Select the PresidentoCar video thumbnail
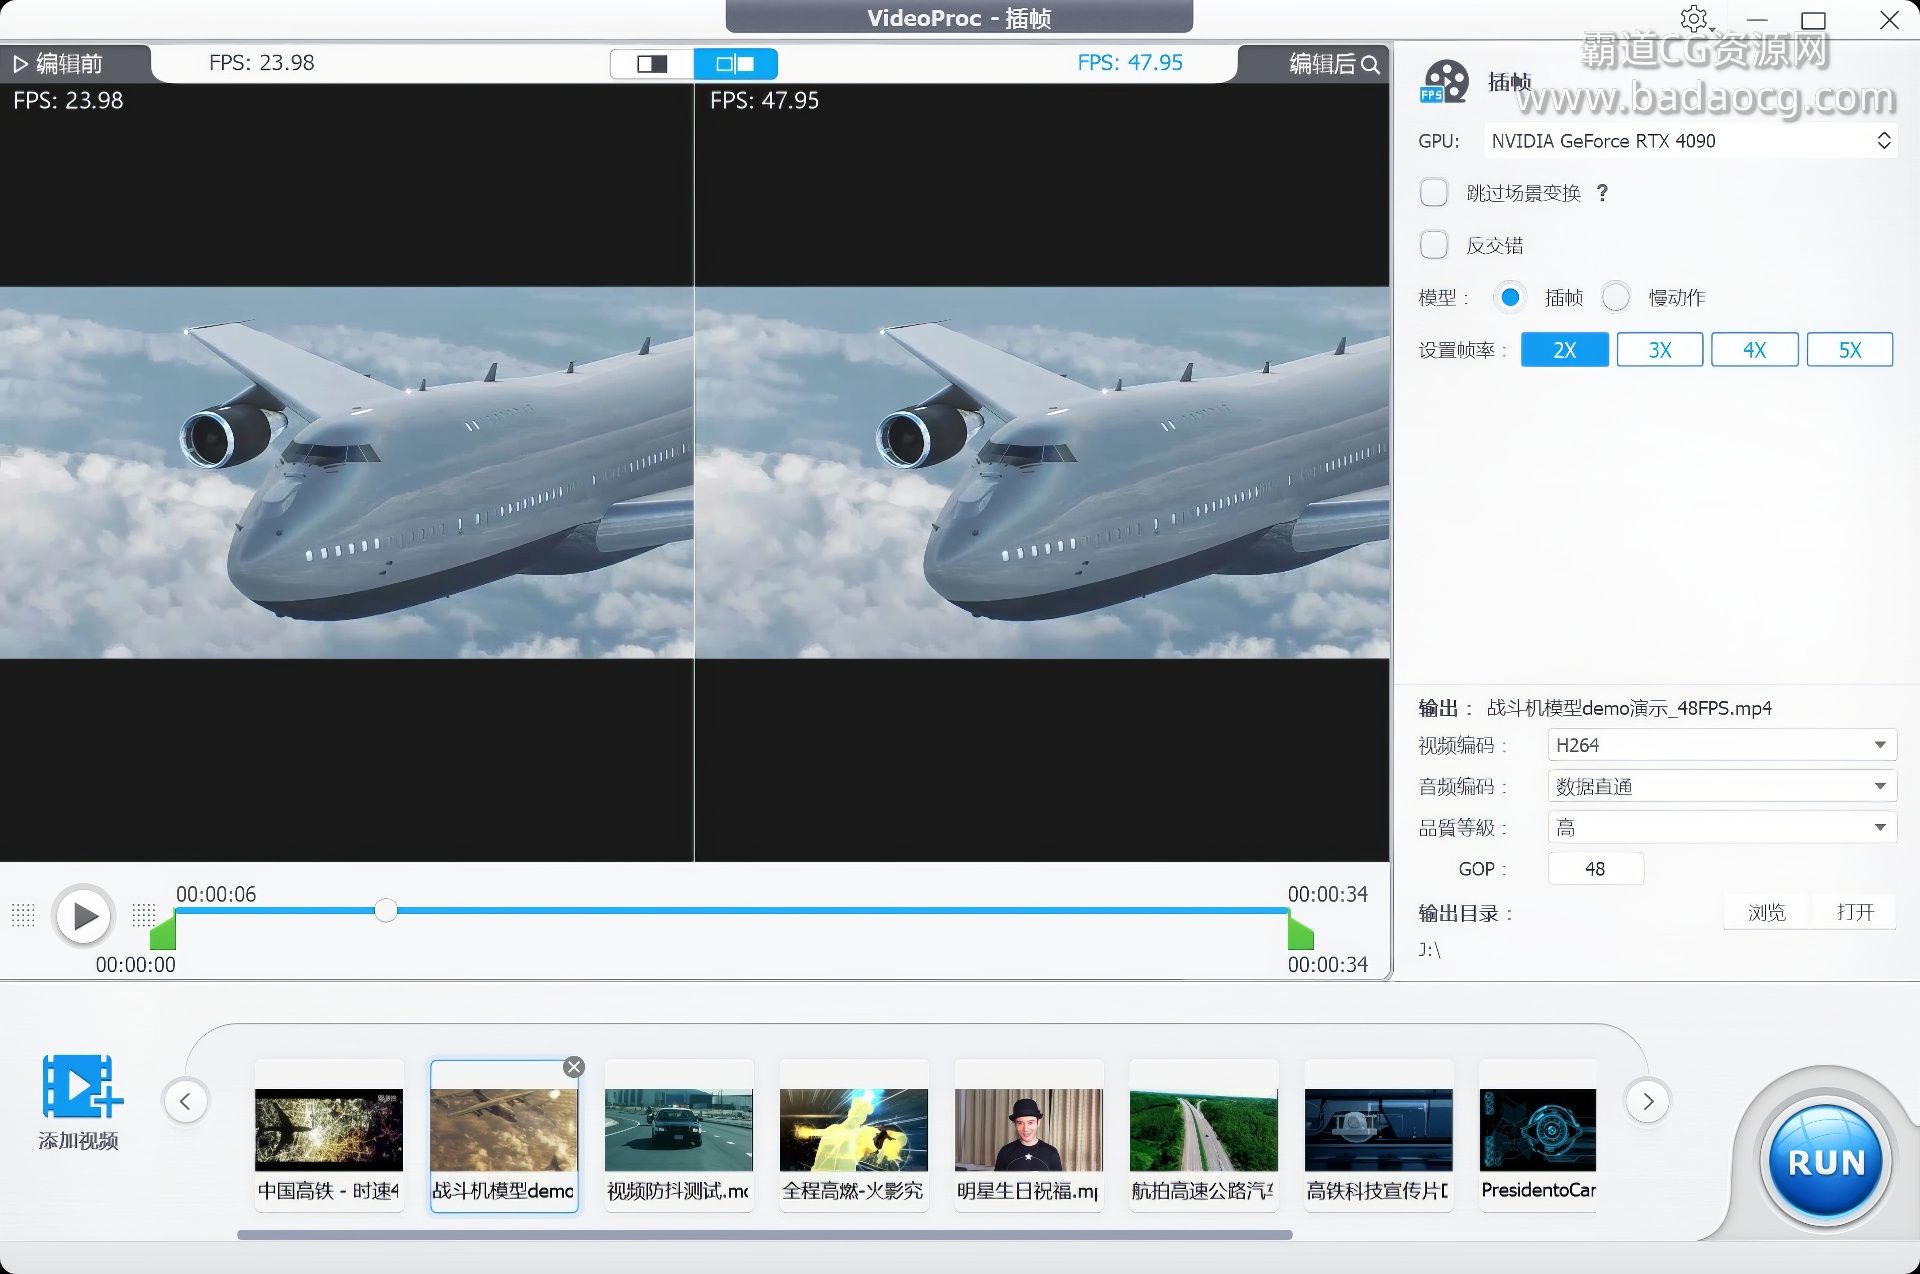The width and height of the screenshot is (1920, 1274). [1538, 1136]
